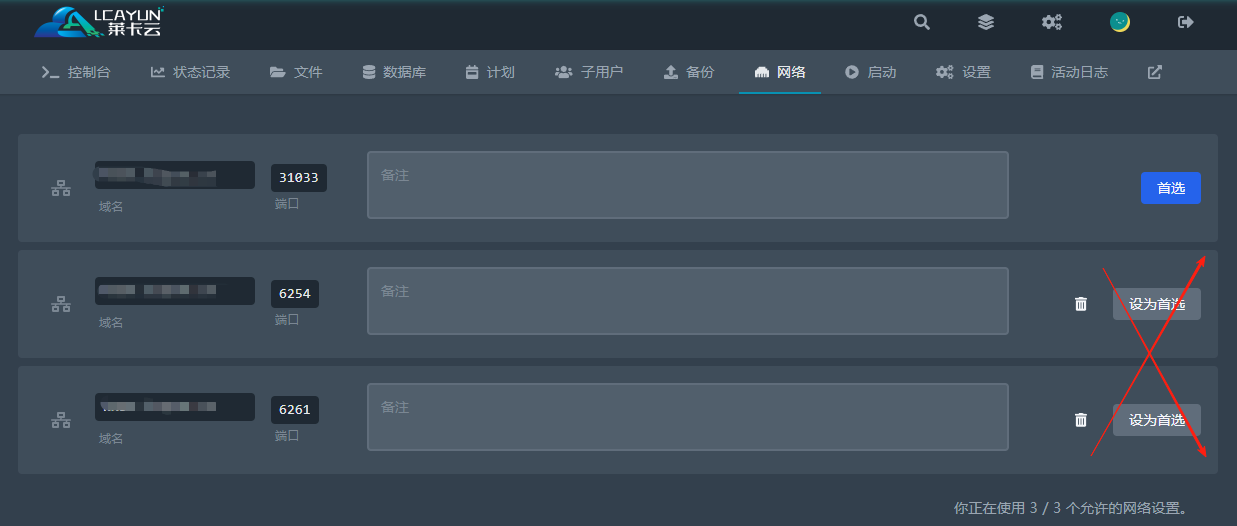
Task: Click port value 31033
Action: click(x=299, y=178)
